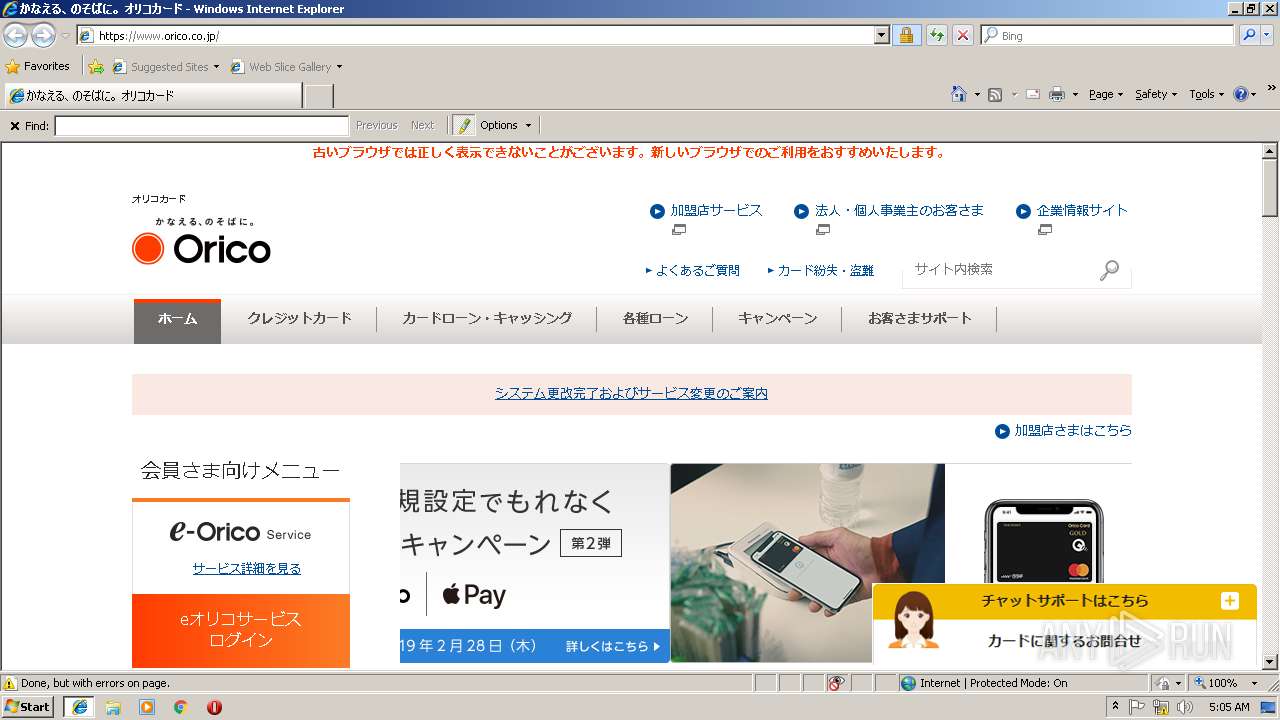Open システム更改完了 notice link
The height and width of the screenshot is (720, 1280).
[x=631, y=394]
